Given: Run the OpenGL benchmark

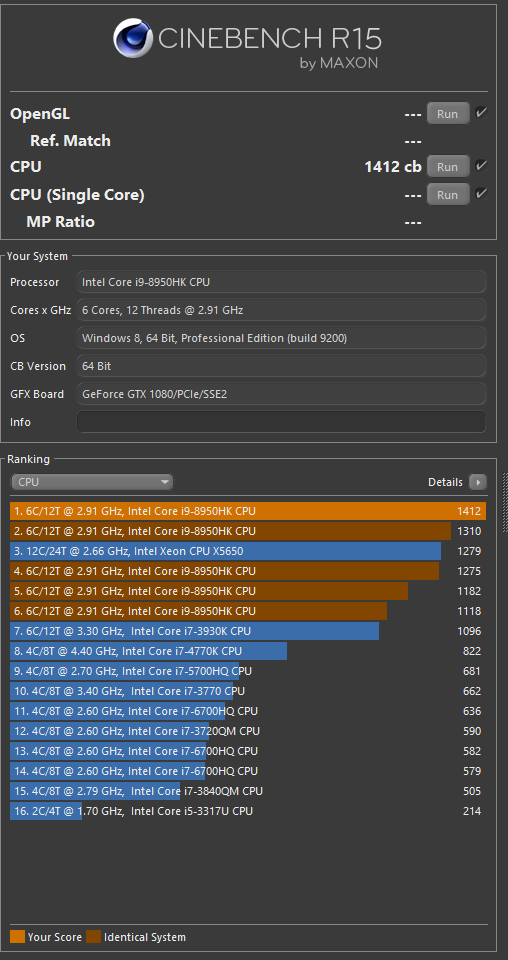Looking at the screenshot, I should pos(448,114).
